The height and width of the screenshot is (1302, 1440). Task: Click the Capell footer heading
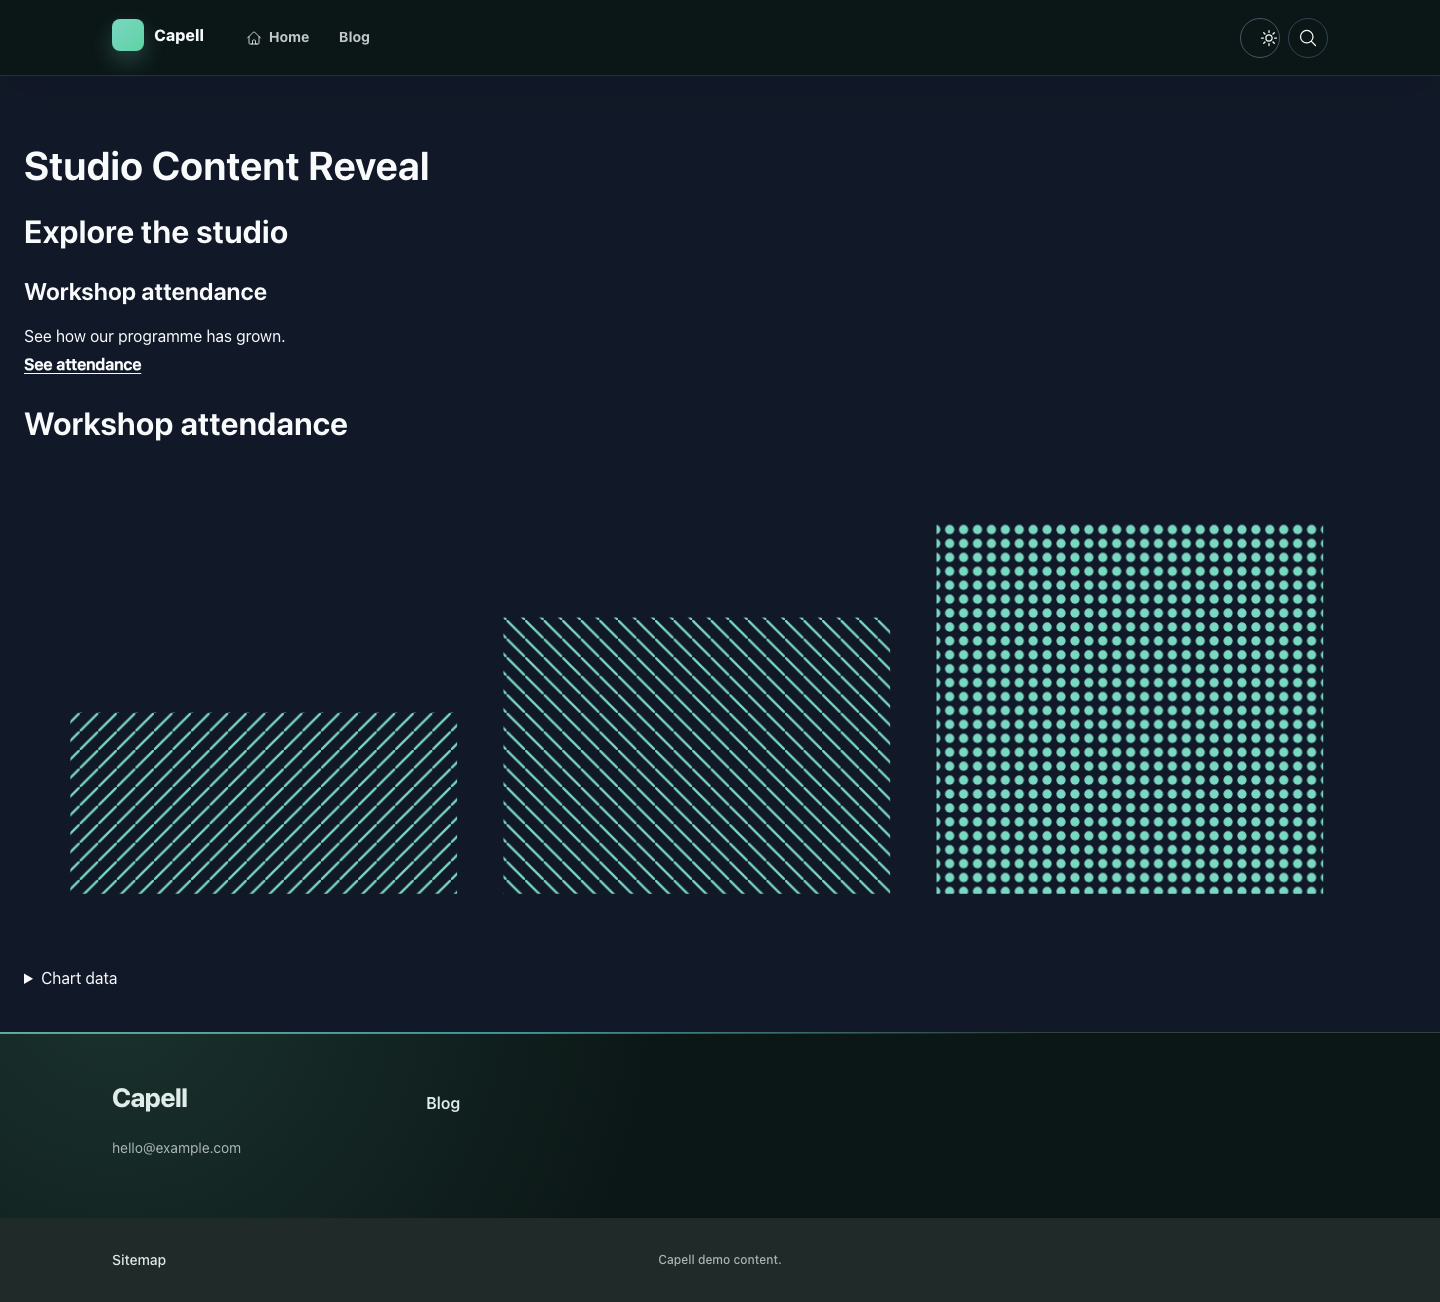click(x=150, y=1098)
